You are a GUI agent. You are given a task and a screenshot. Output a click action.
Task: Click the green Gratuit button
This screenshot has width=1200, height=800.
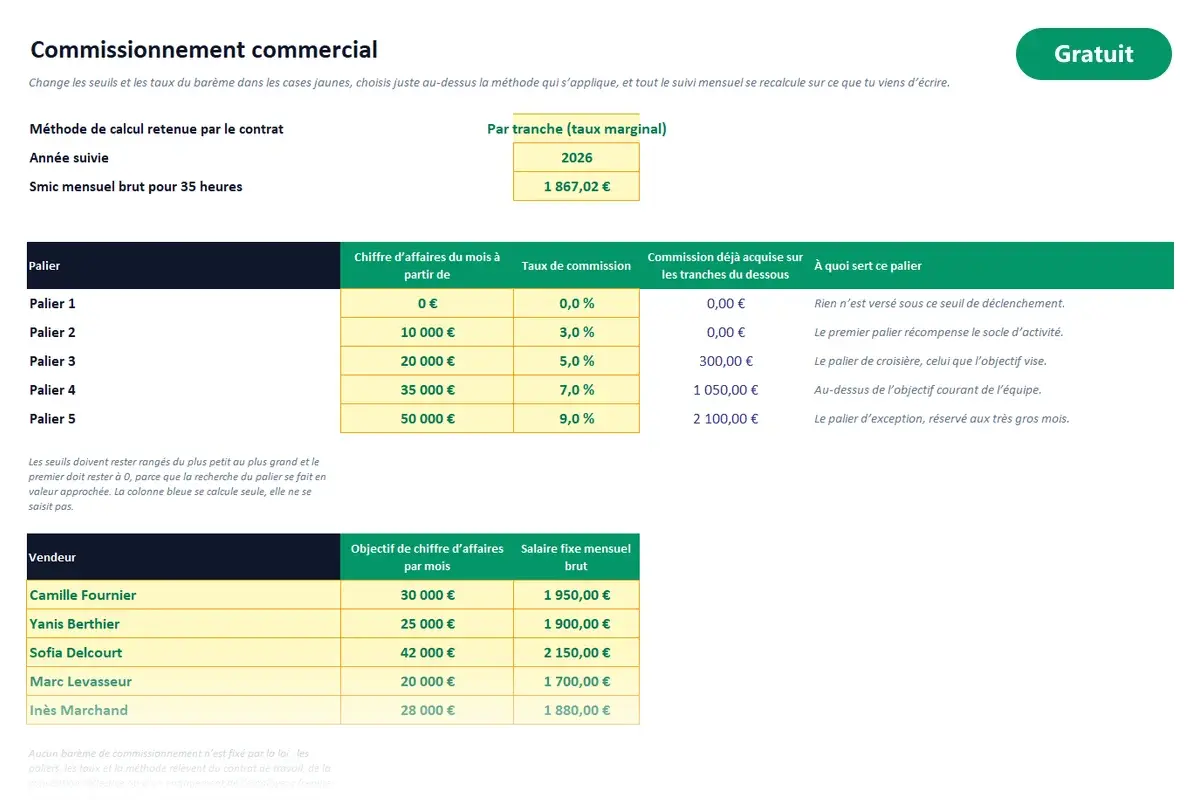(x=1093, y=54)
